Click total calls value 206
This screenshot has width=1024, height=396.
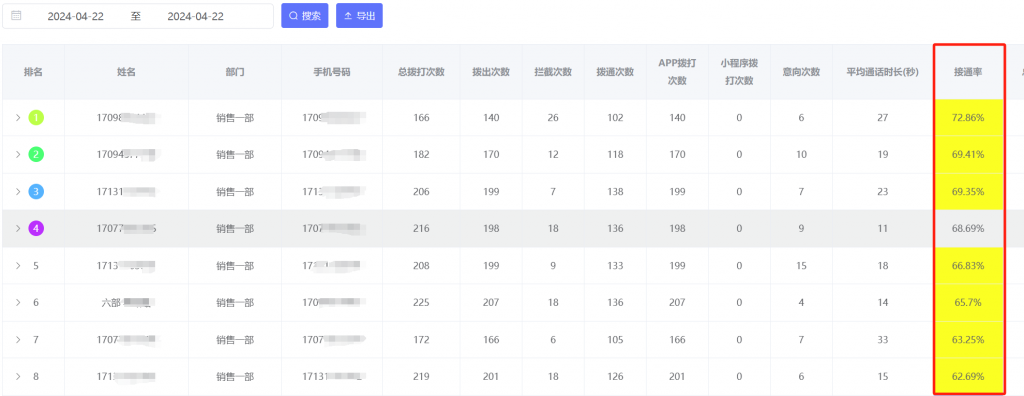pos(421,192)
